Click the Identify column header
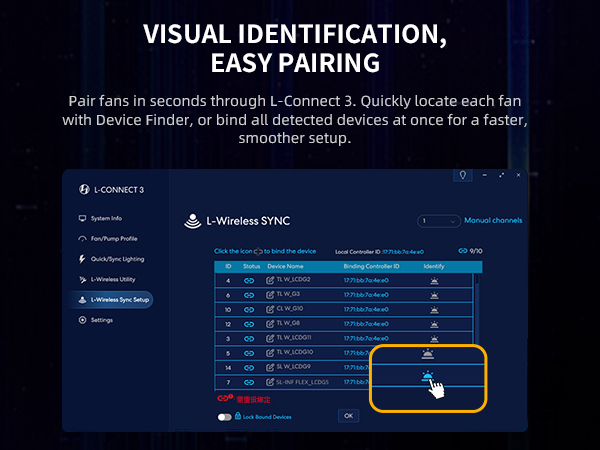600x450 pixels. (x=434, y=266)
